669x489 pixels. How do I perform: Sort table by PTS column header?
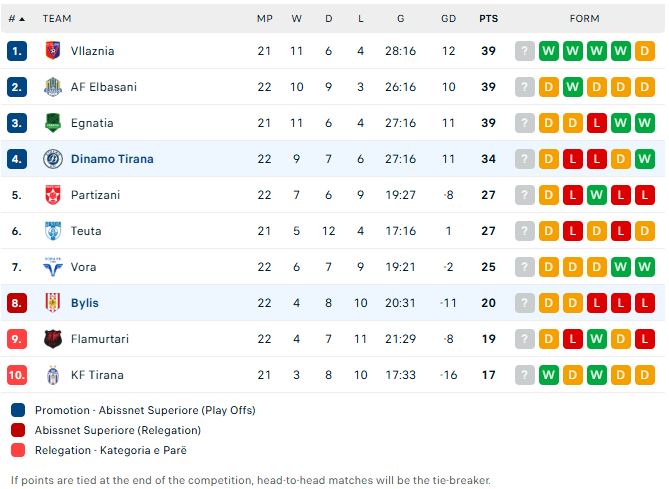click(x=488, y=18)
